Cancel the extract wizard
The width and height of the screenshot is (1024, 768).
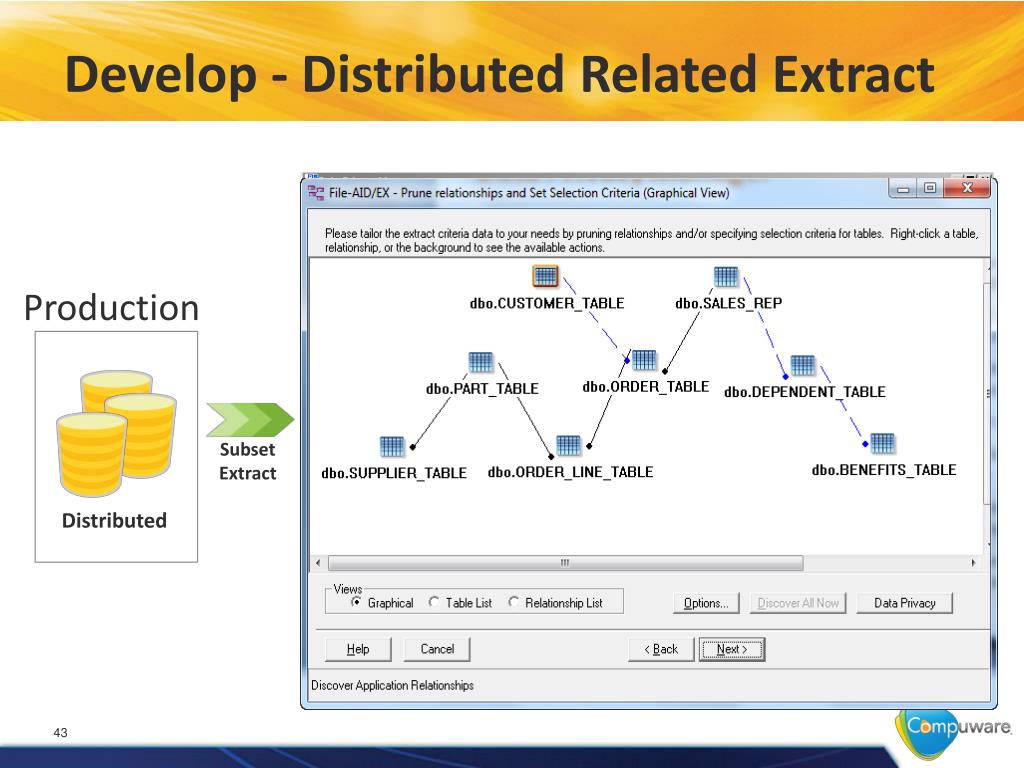[437, 649]
